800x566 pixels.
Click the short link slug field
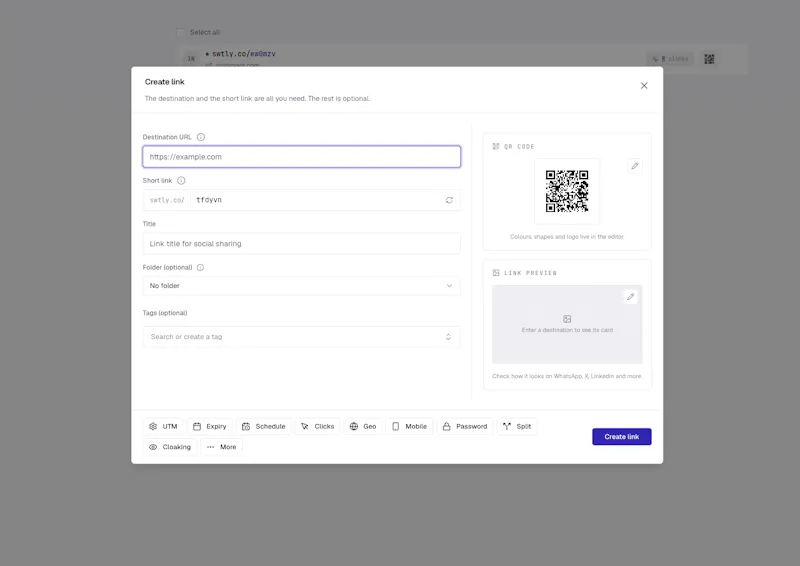(317, 200)
